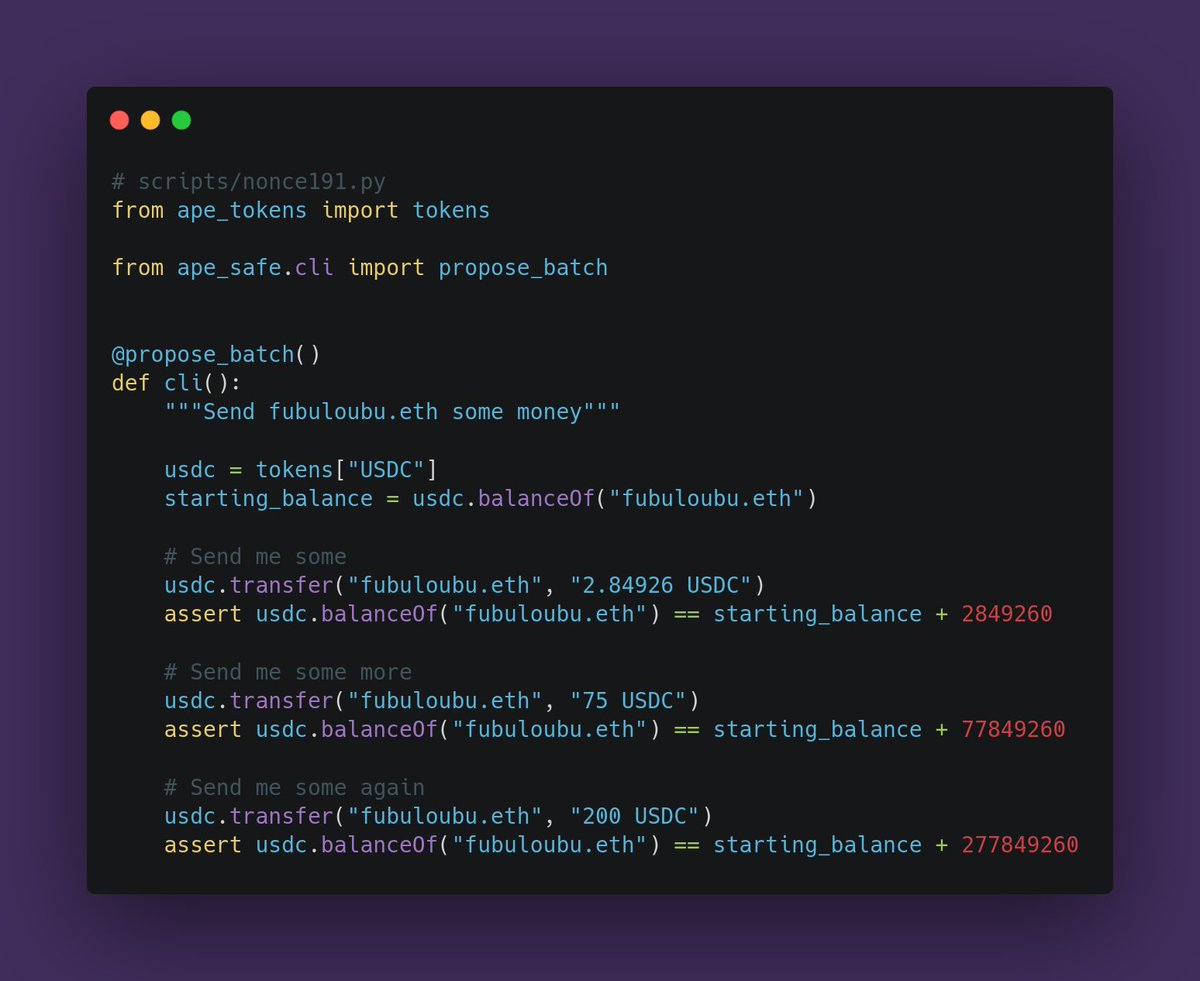1200x981 pixels.
Task: Click the comment '# Send me some more'
Action: pyautogui.click(x=288, y=672)
